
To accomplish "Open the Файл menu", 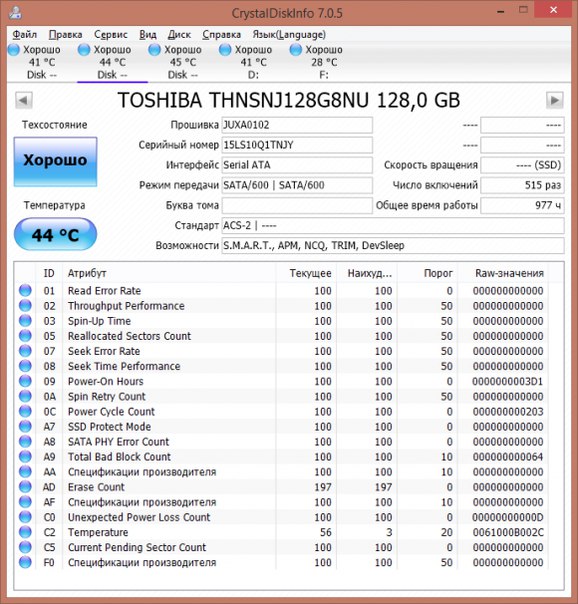I will (25, 35).
